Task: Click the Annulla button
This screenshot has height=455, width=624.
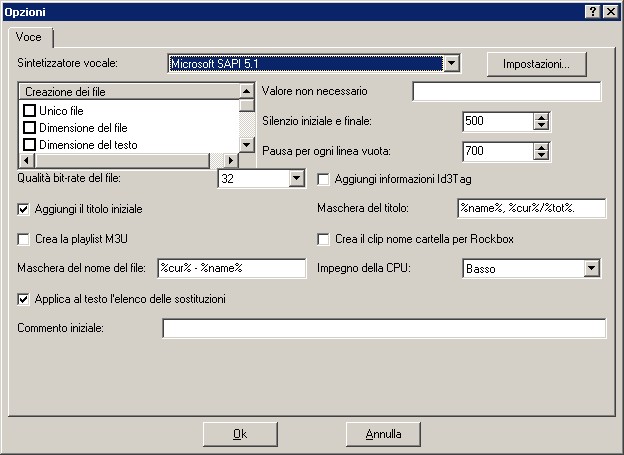Action: tap(383, 434)
